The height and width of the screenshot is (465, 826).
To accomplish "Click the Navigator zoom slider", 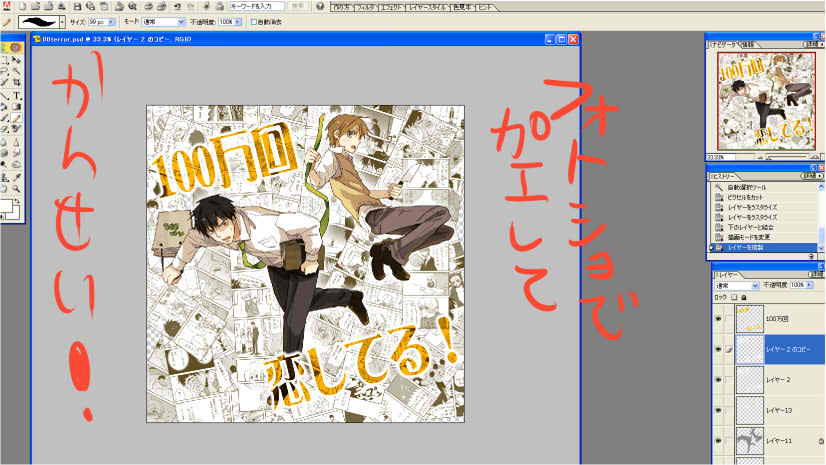I will tap(788, 157).
